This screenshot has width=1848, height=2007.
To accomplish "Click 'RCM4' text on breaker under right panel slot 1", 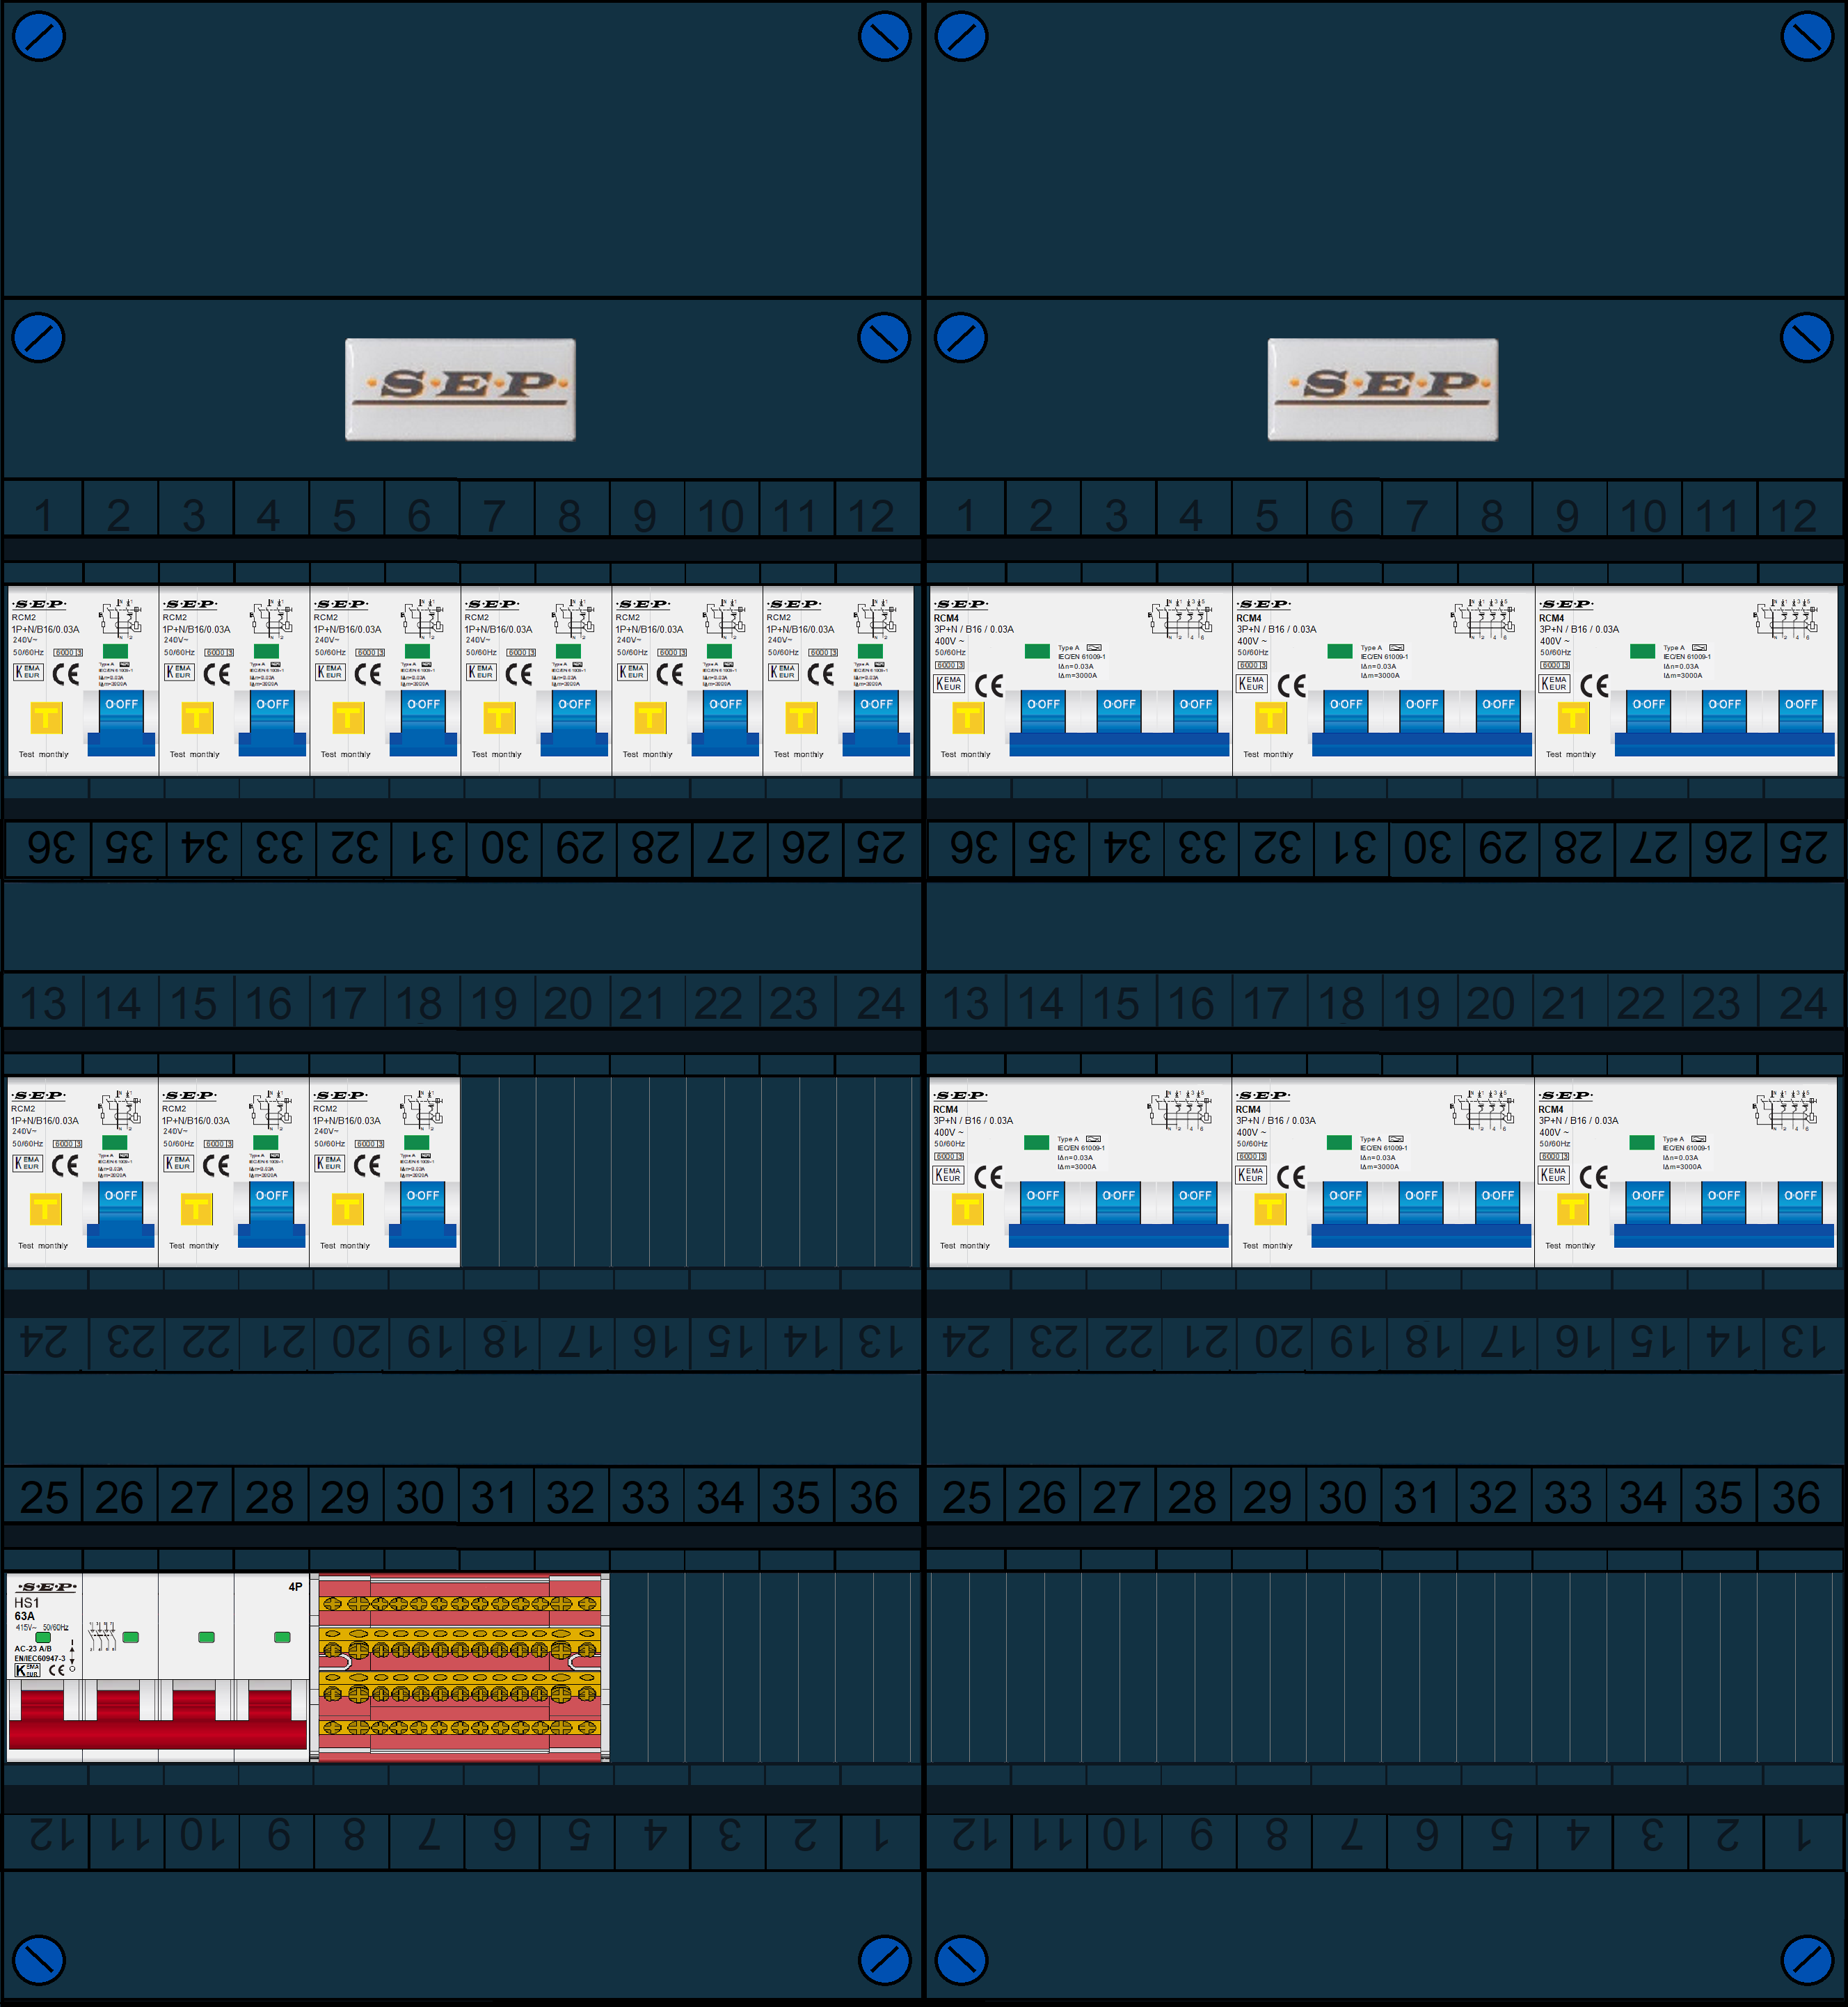I will pos(946,618).
